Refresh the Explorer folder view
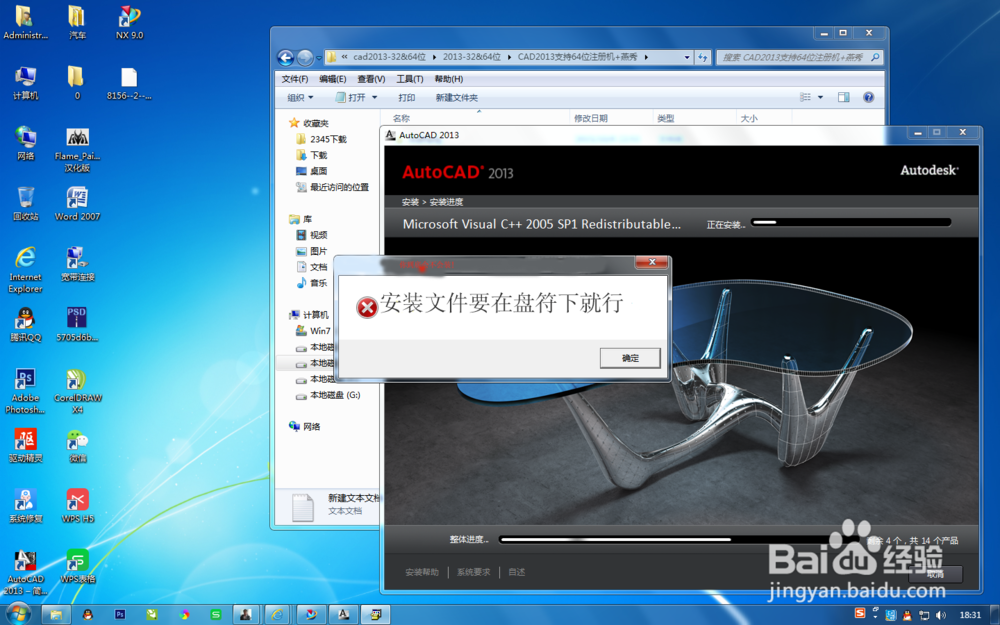 click(x=703, y=57)
